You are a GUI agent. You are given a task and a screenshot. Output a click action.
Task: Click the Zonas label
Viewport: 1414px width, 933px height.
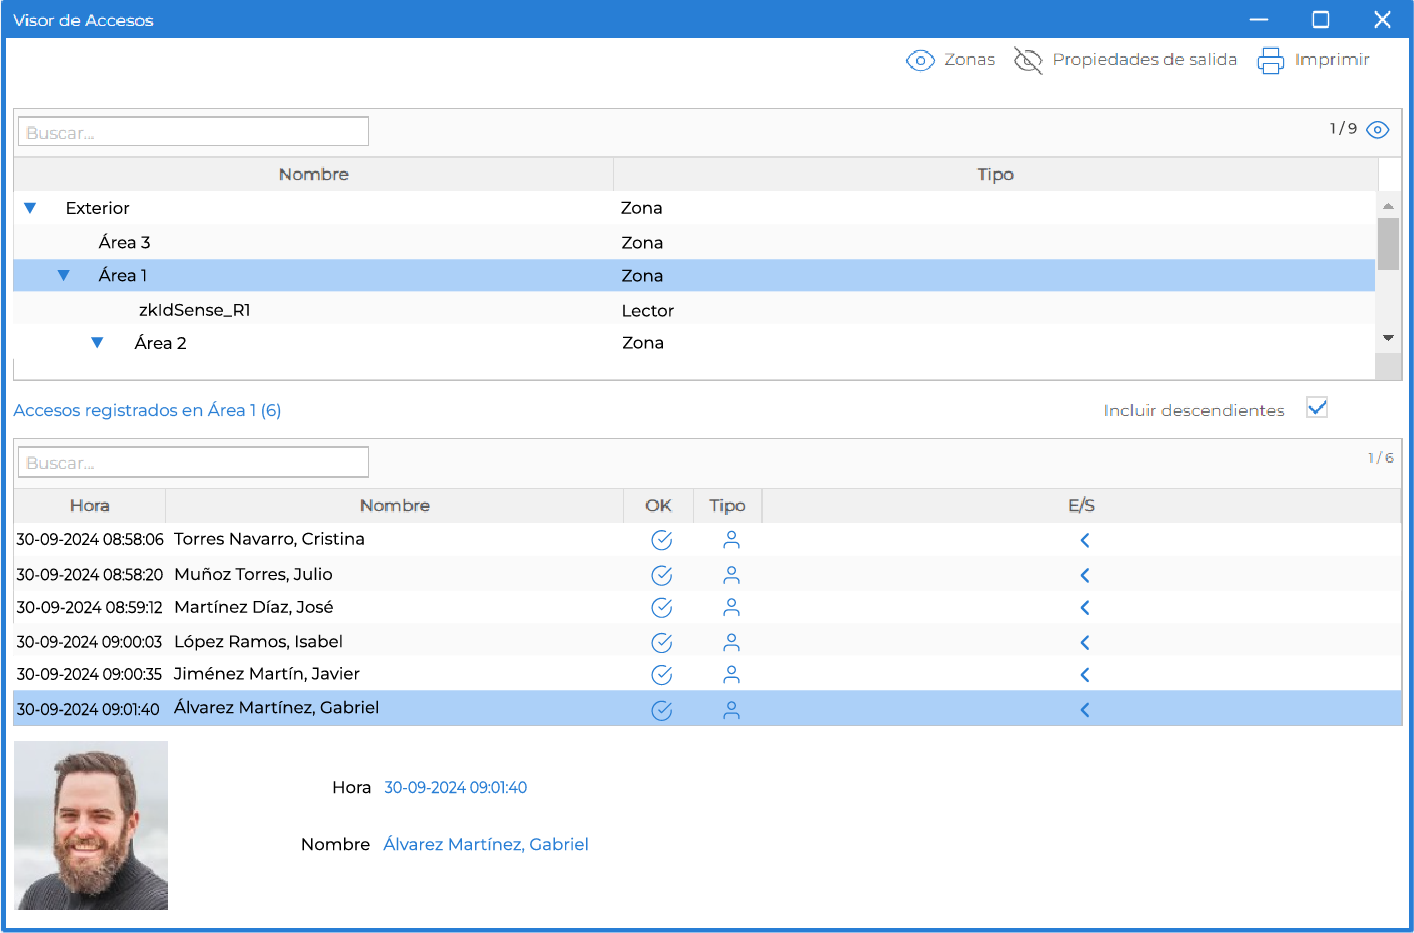(970, 60)
